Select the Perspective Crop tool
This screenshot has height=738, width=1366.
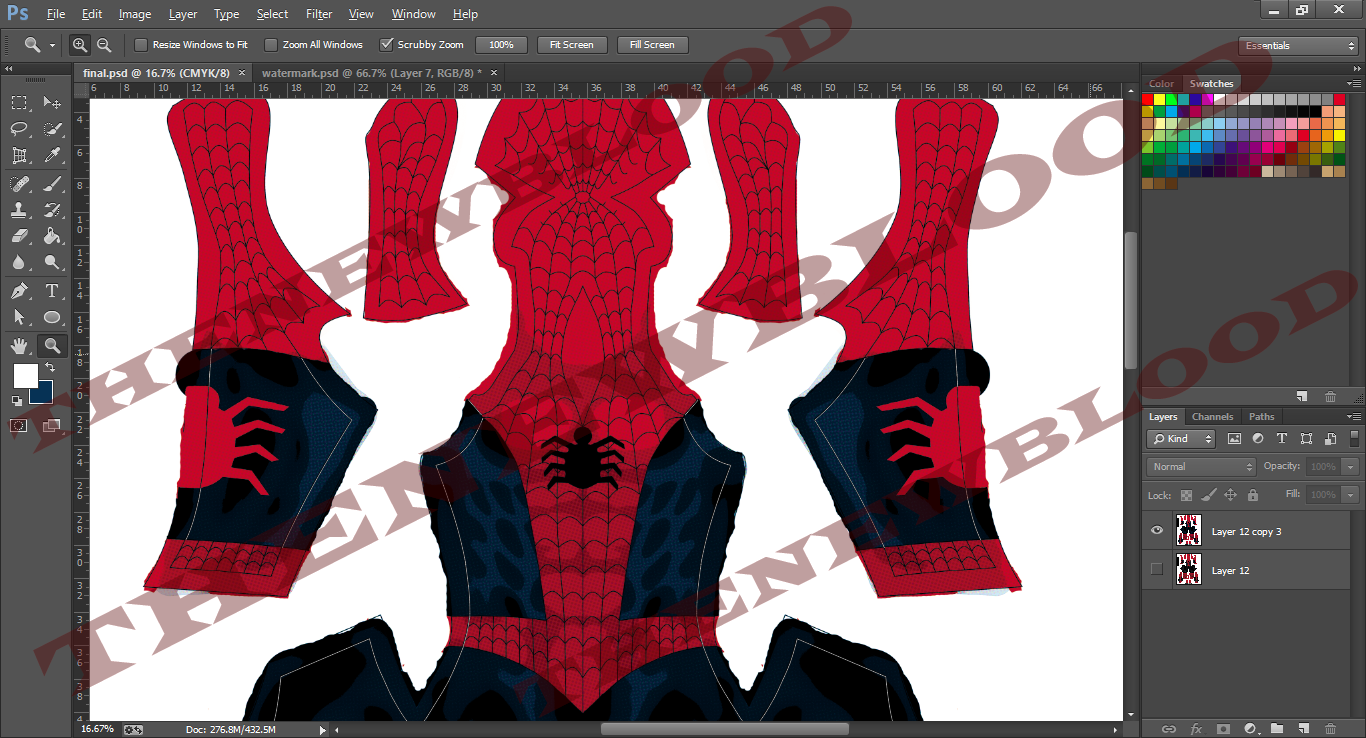point(19,156)
